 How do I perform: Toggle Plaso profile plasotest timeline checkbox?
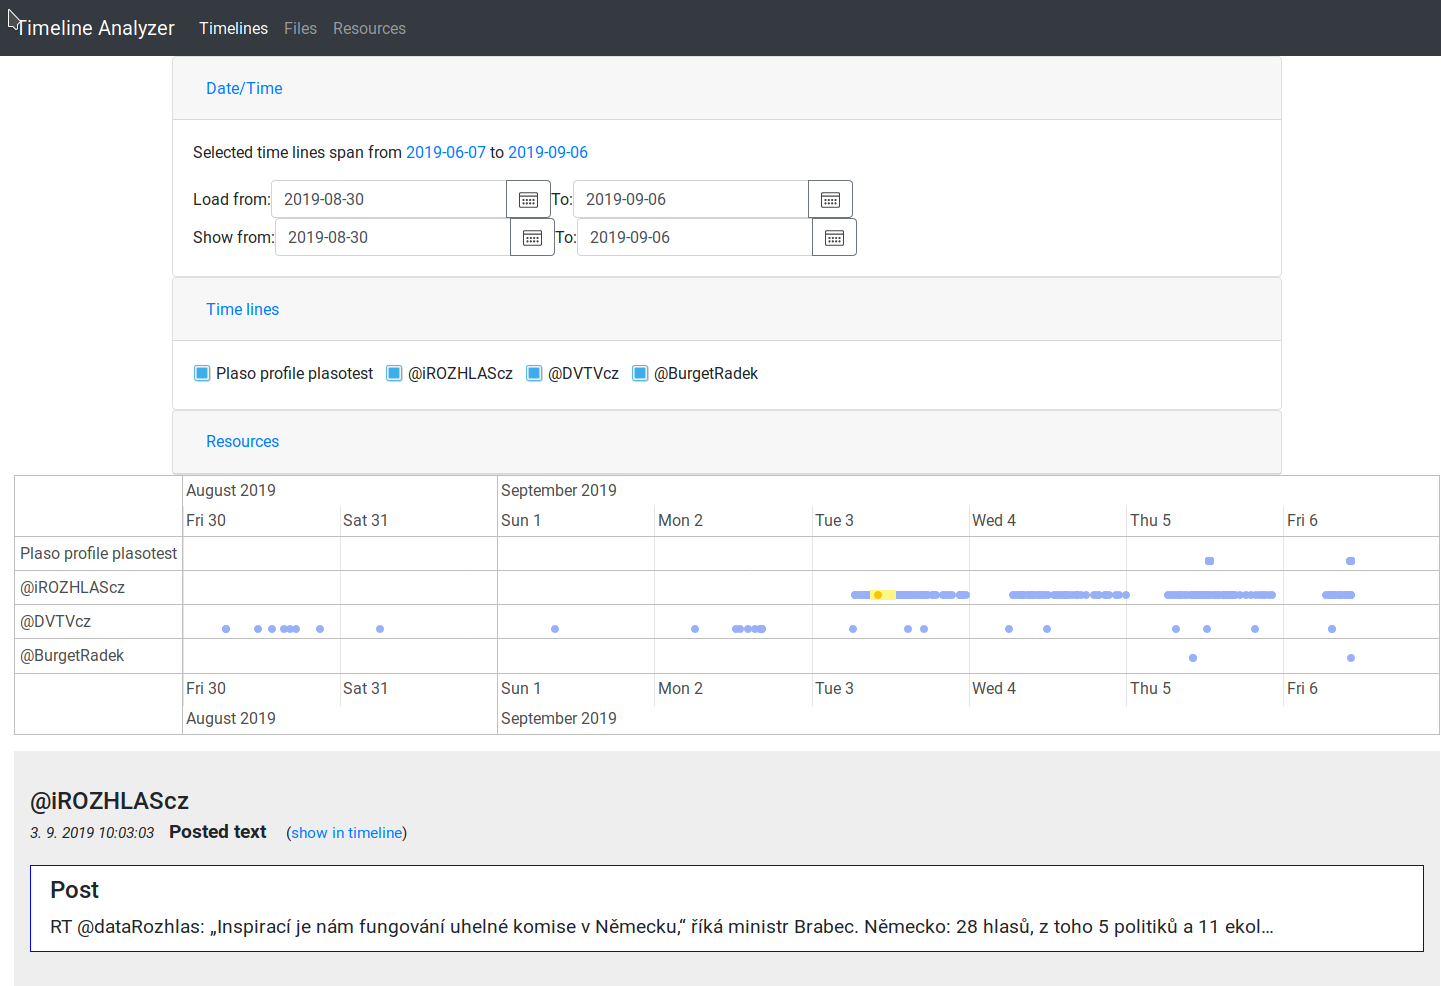pyautogui.click(x=202, y=373)
